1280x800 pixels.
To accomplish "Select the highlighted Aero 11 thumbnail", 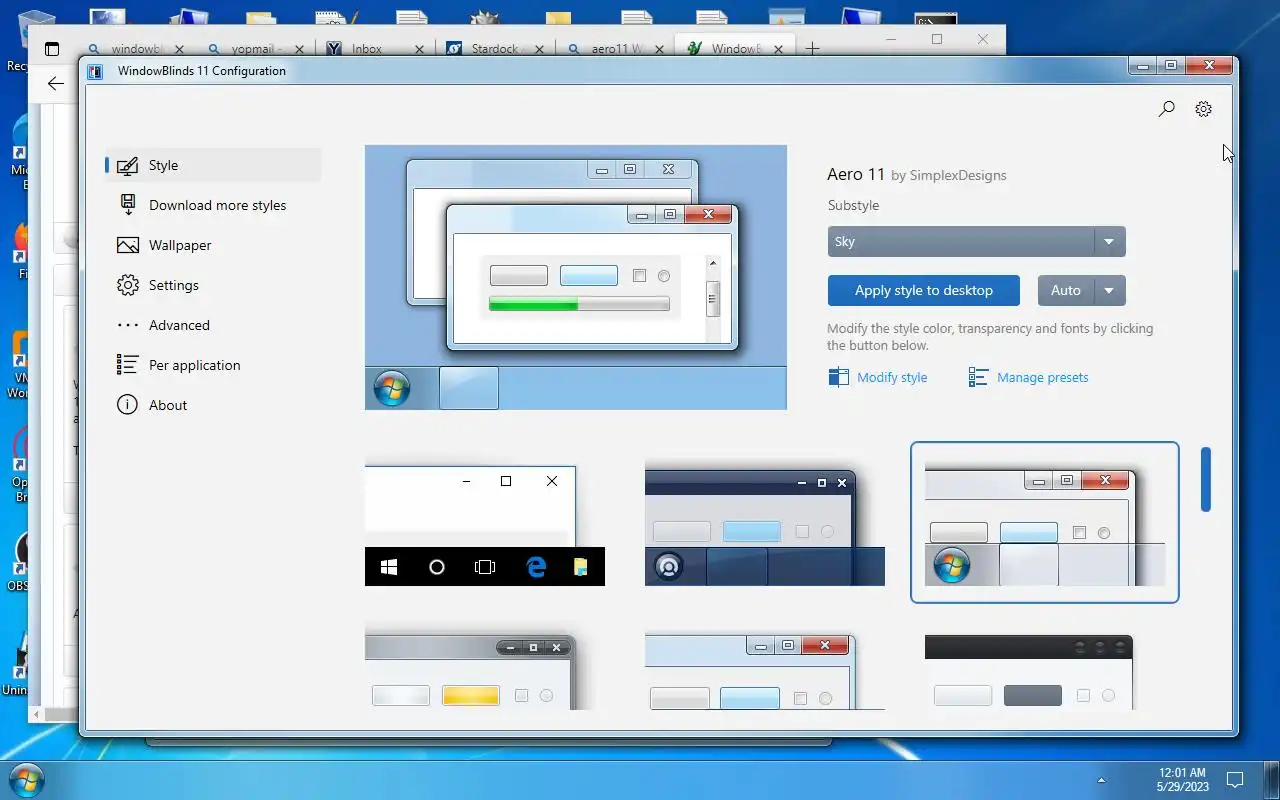I will pyautogui.click(x=1045, y=523).
